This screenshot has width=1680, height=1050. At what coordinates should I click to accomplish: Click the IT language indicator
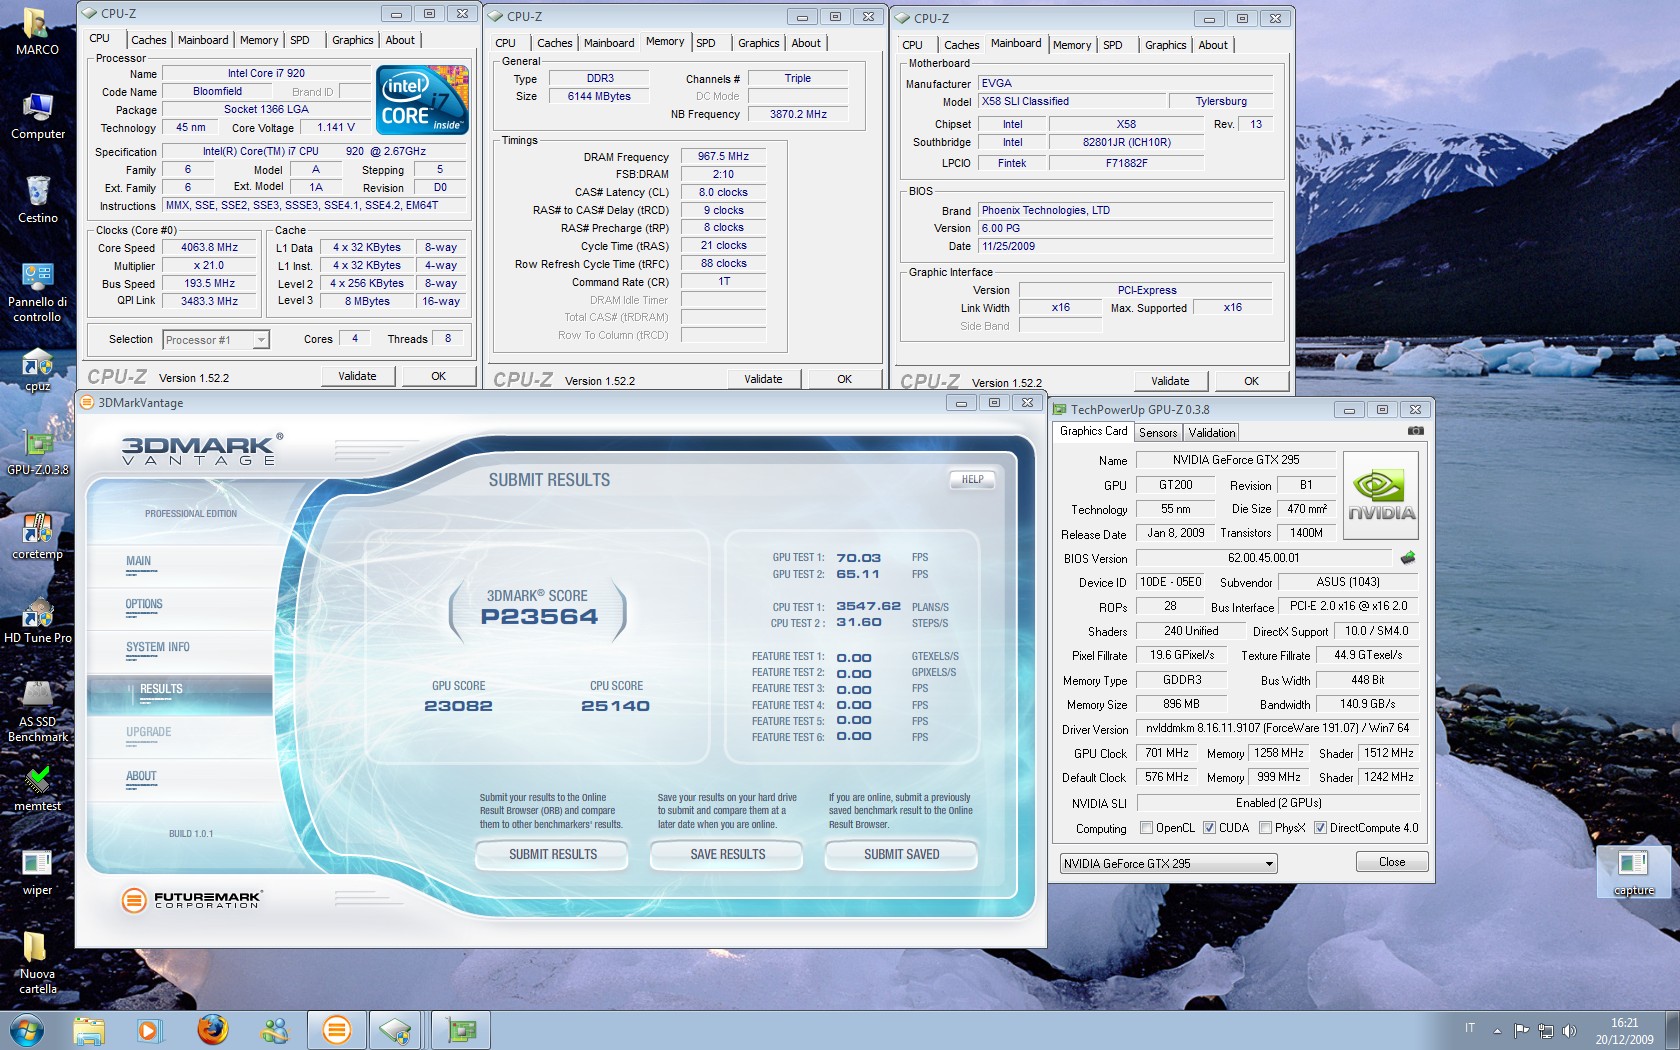click(x=1470, y=1028)
